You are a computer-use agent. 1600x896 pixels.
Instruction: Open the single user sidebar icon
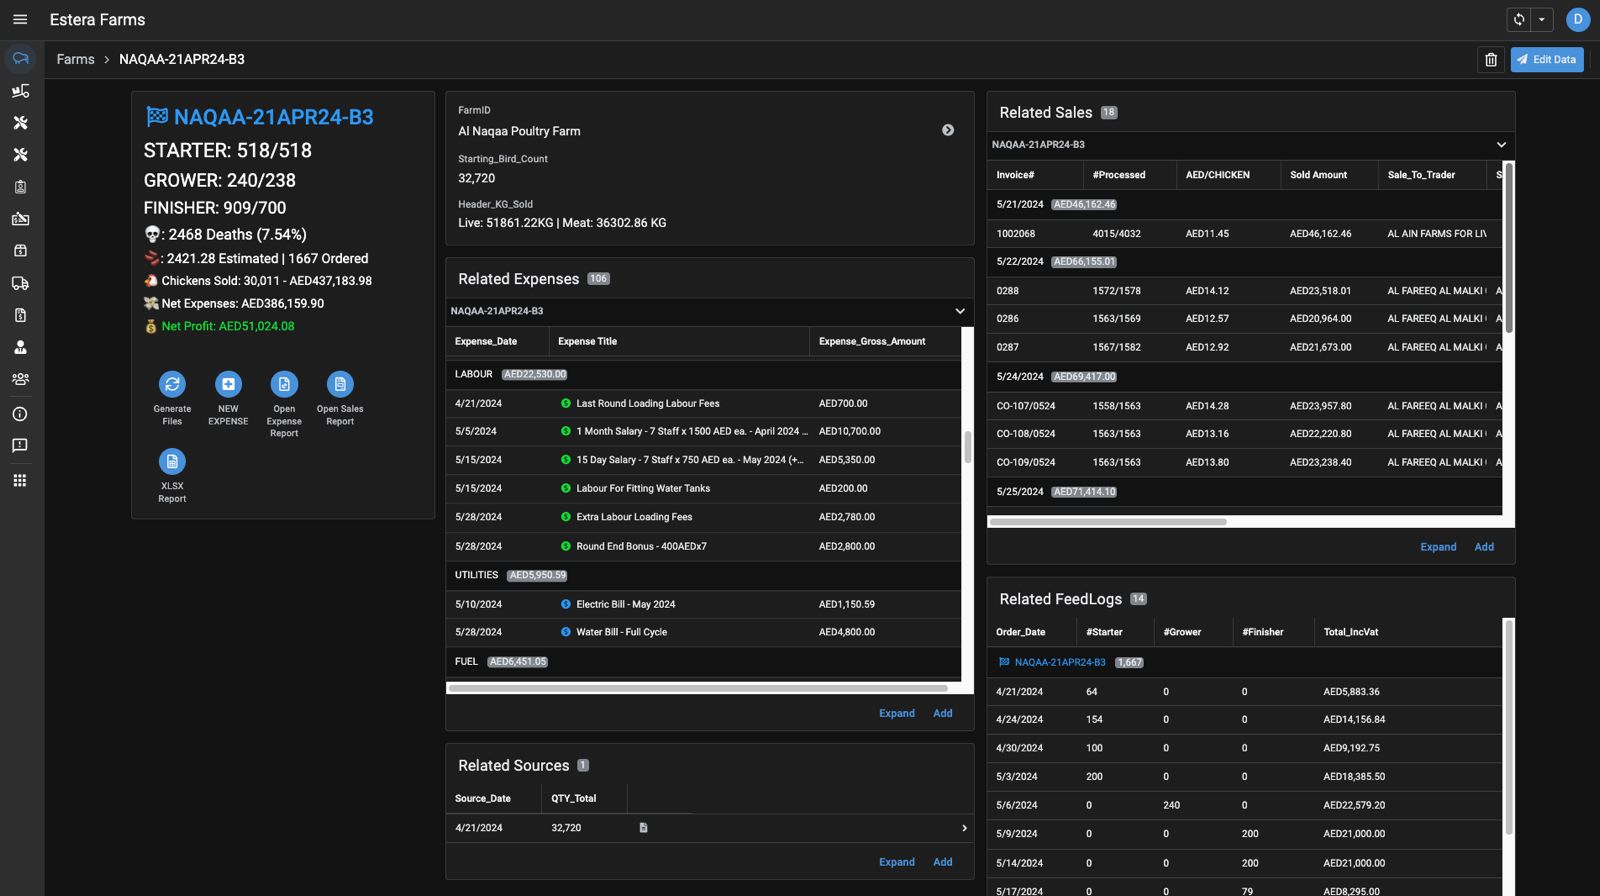[x=20, y=347]
